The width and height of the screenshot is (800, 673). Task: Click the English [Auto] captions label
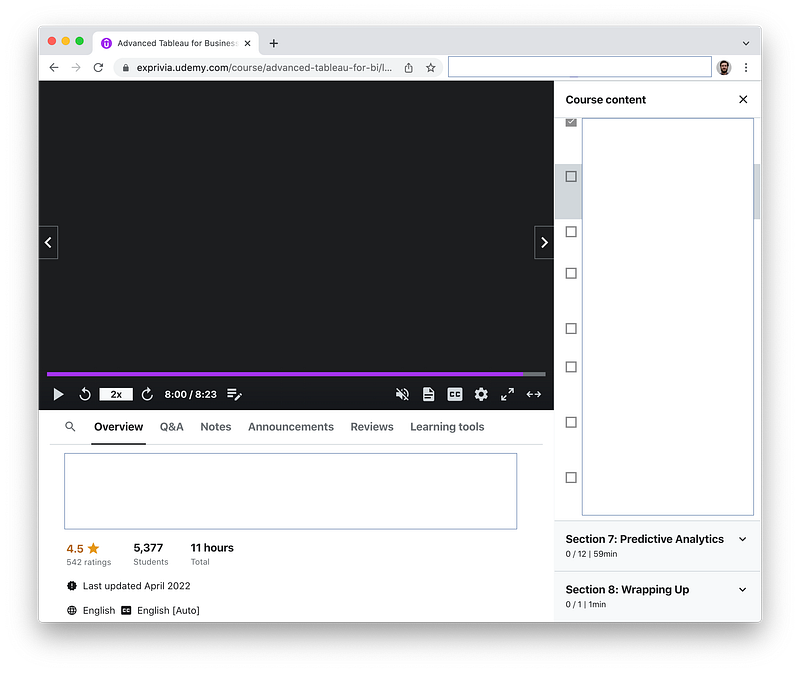point(168,610)
